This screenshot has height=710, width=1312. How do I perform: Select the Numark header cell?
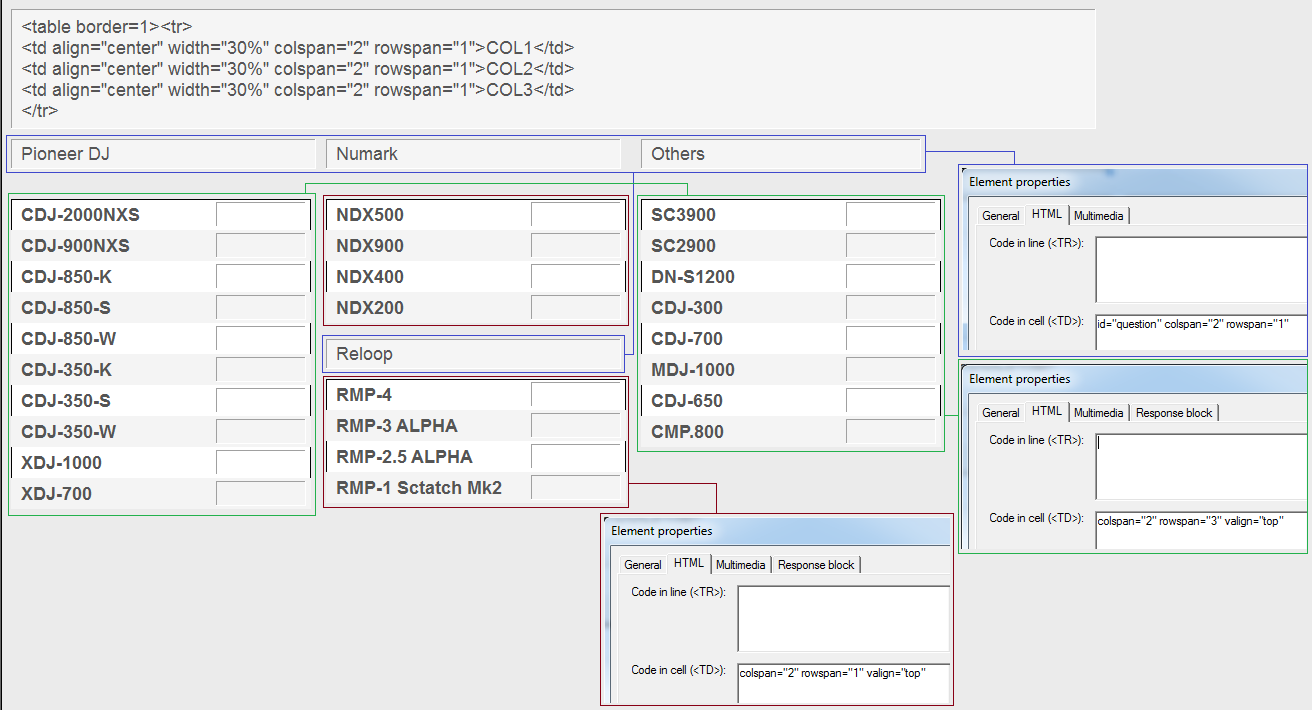474,154
